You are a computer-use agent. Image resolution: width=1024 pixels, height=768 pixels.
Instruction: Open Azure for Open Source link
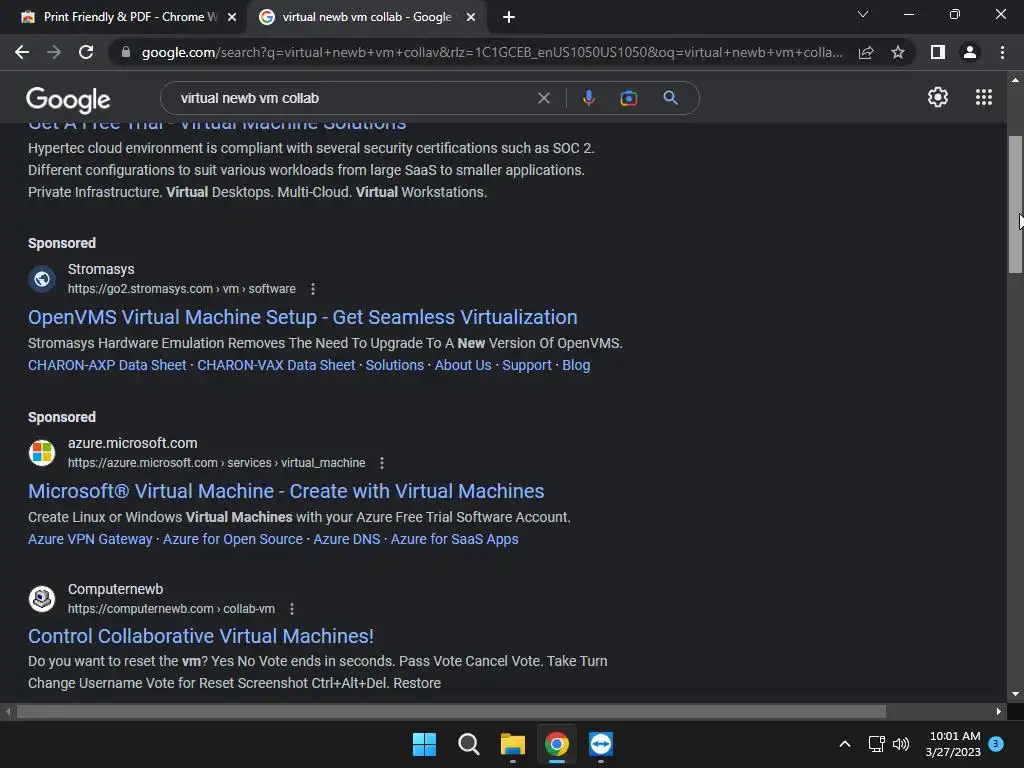pyautogui.click(x=232, y=539)
